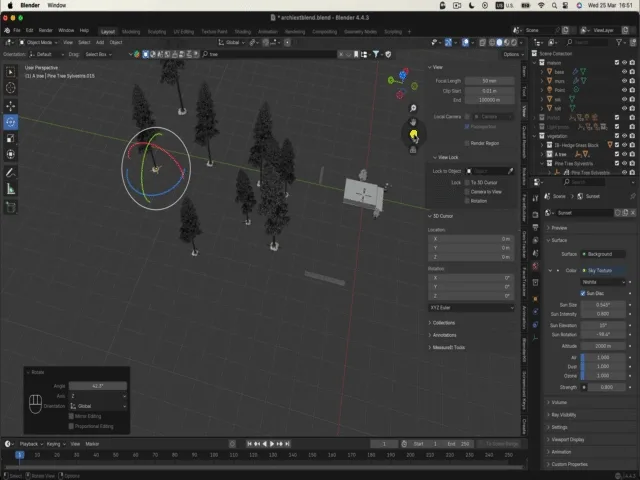Viewport: 640px width, 480px height.
Task: Open the XYZ Euler rotation mode dropdown
Action: click(471, 308)
